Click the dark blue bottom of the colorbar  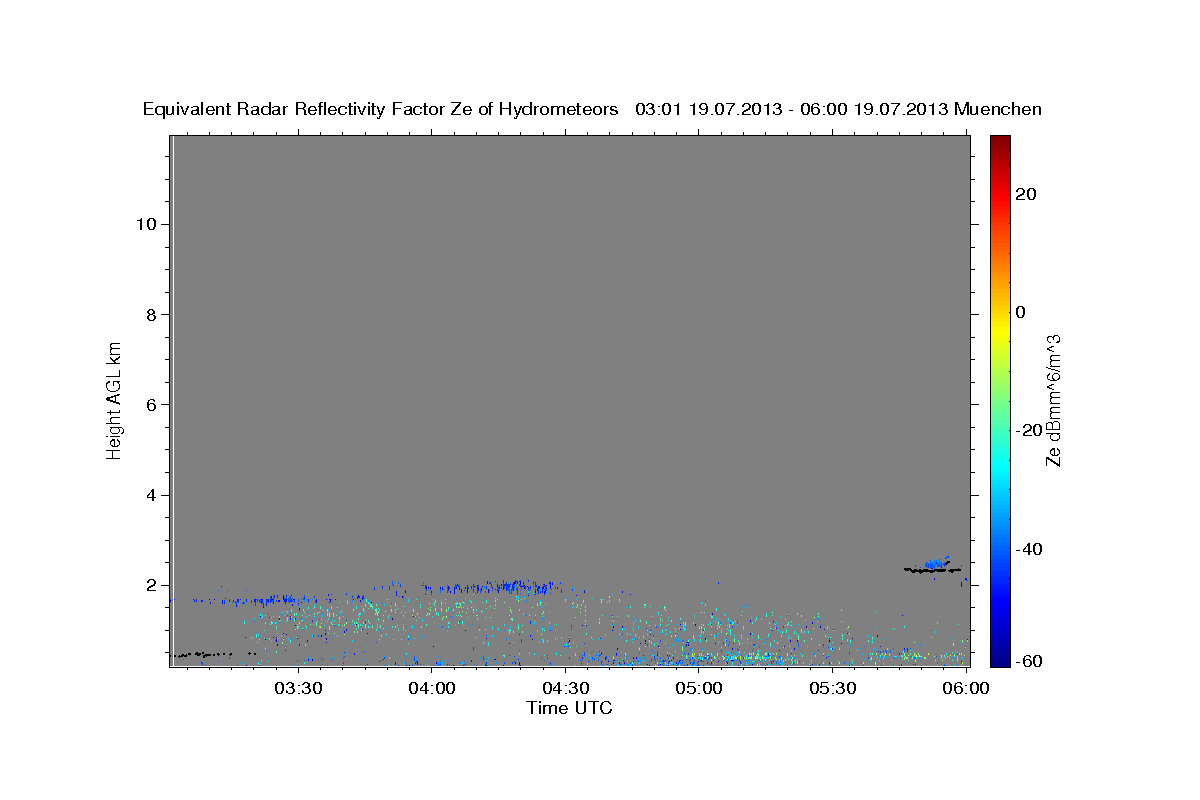tap(1000, 658)
